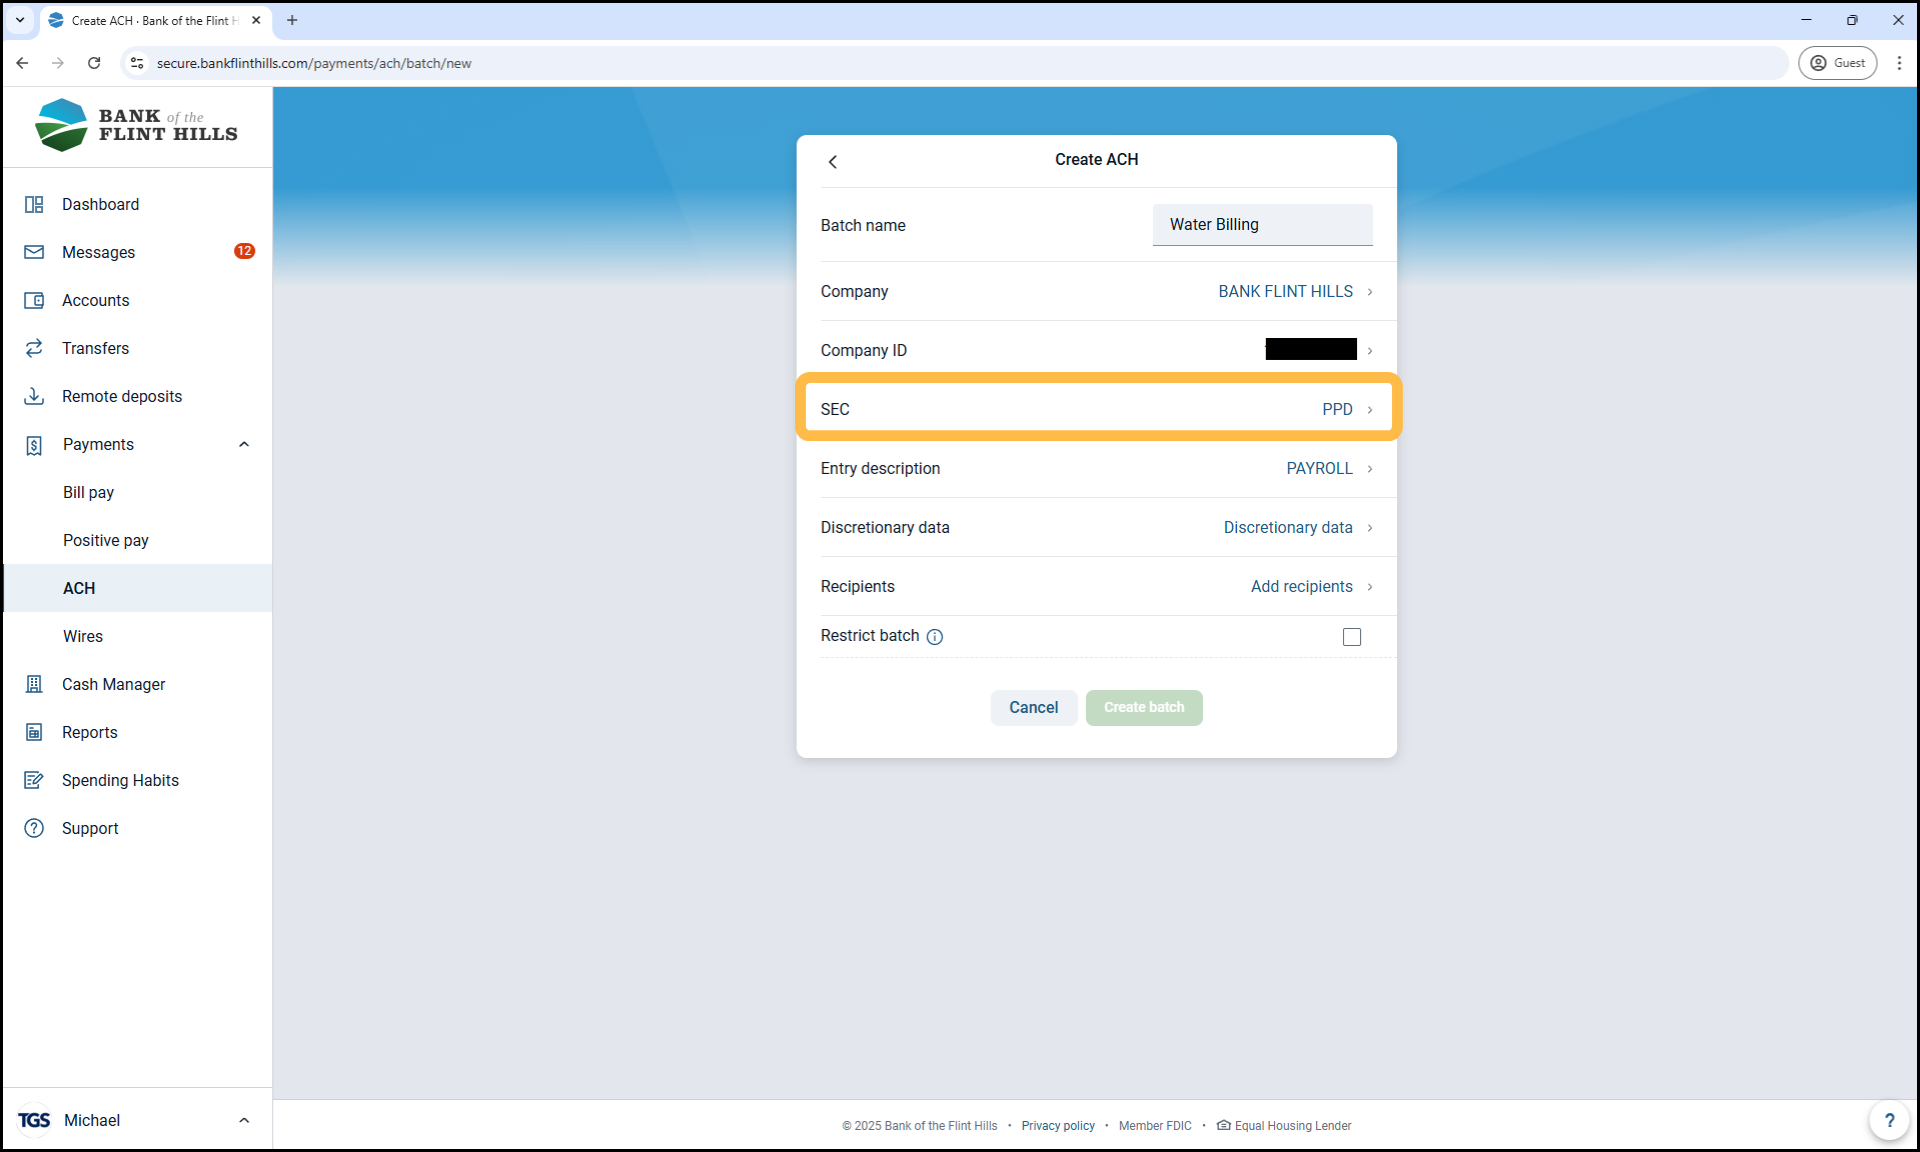Open Cash Manager building icon
1920x1152 pixels.
click(x=34, y=684)
